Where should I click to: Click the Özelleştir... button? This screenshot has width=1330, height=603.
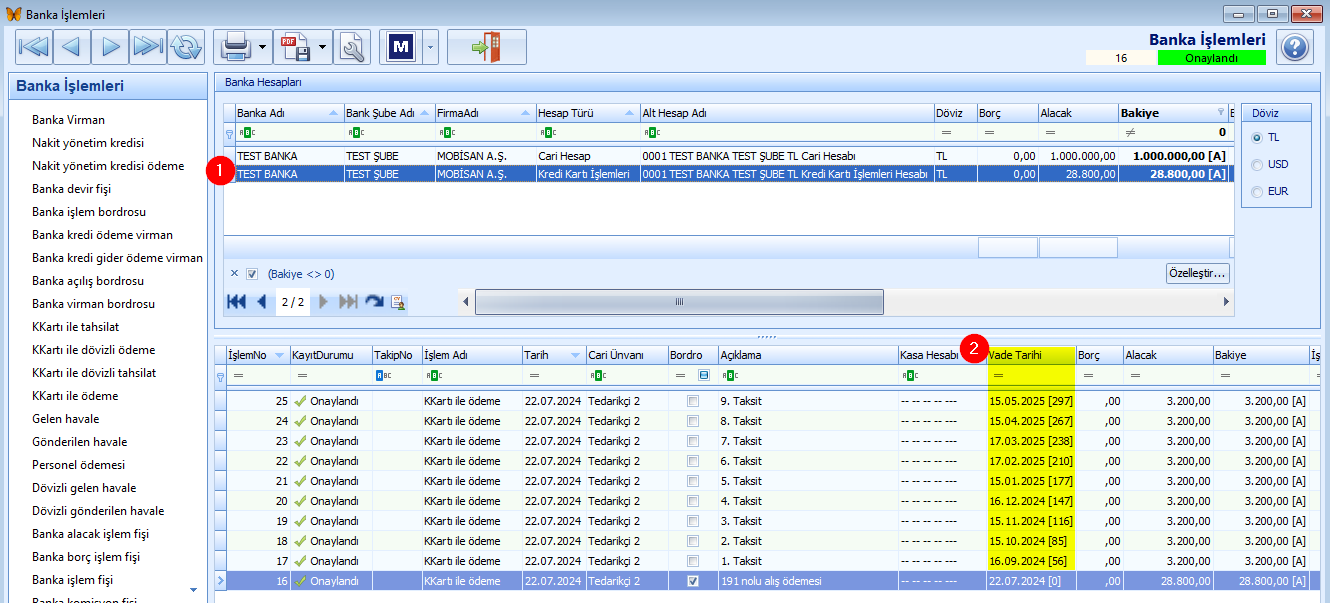[1198, 273]
